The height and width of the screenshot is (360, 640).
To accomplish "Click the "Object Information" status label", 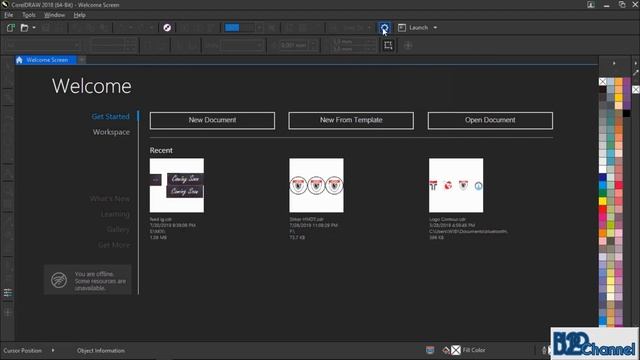I will [101, 351].
